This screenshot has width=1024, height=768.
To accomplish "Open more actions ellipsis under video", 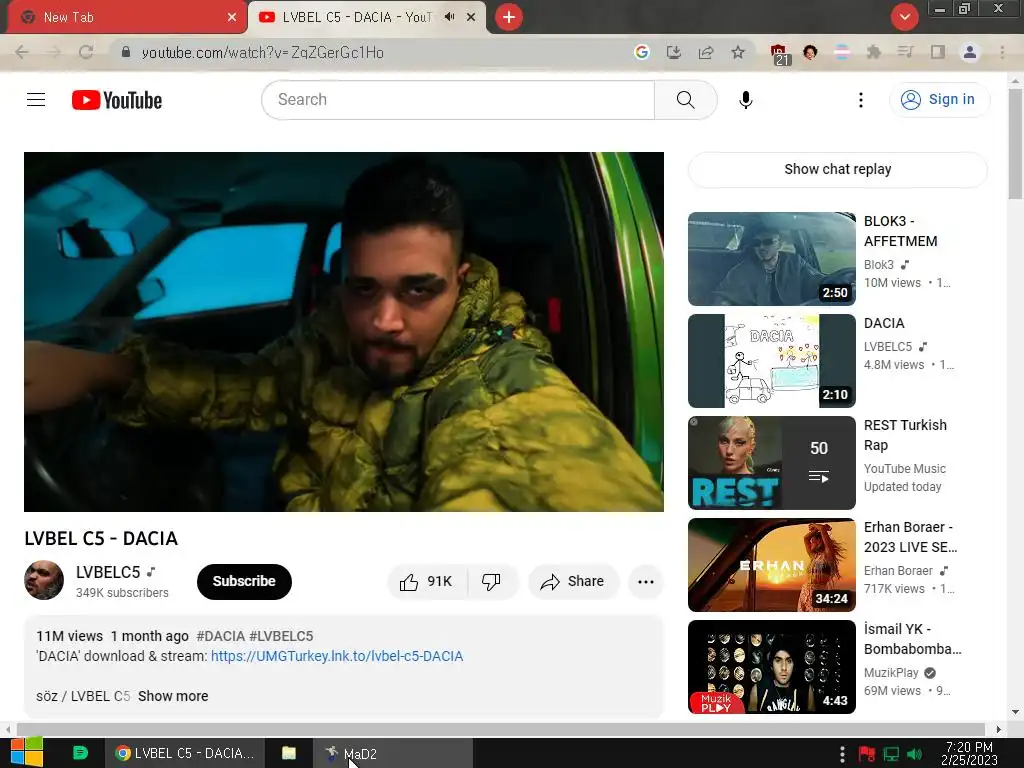I will pos(646,582).
